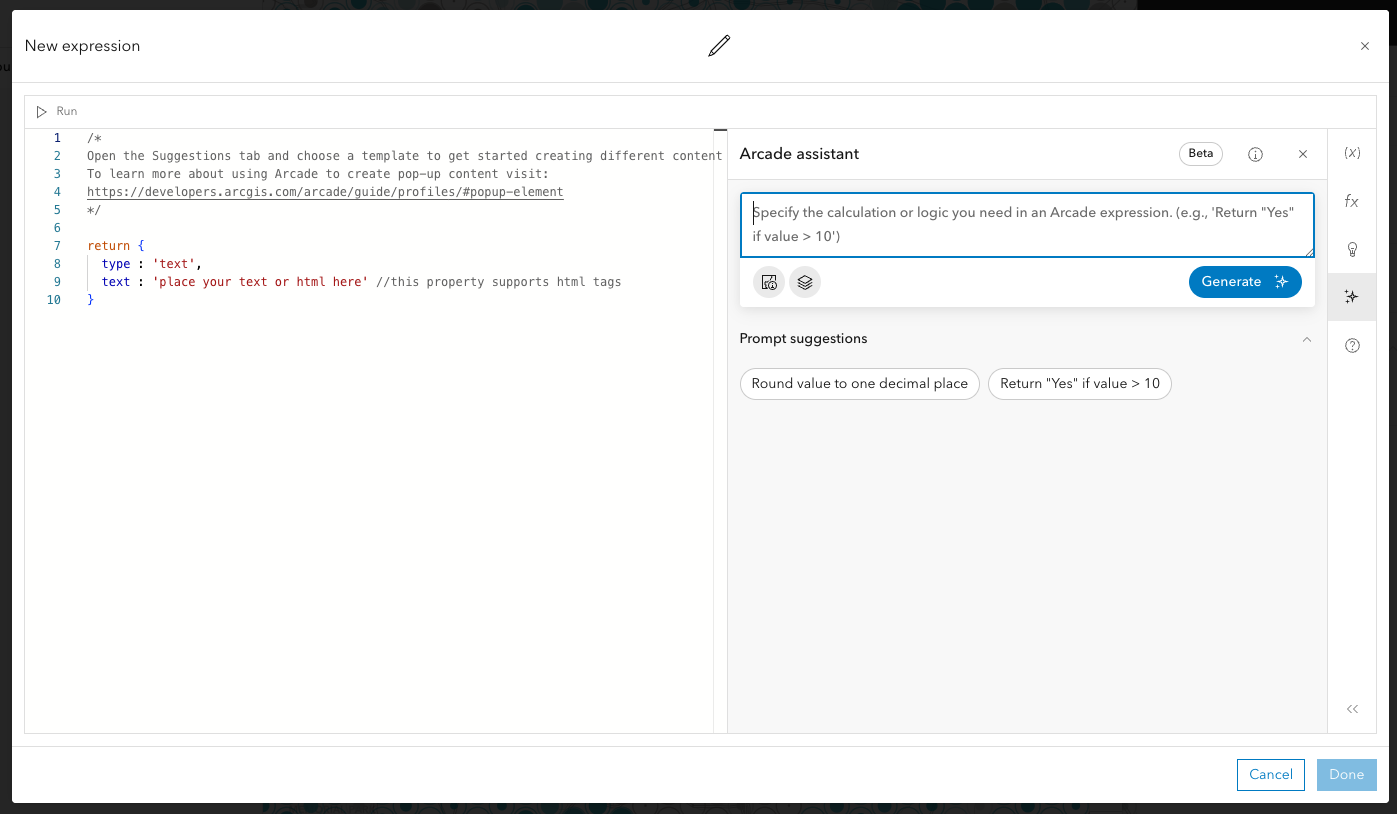Image resolution: width=1397 pixels, height=814 pixels.
Task: Click the Beta badge in assistant header
Action: (x=1200, y=154)
